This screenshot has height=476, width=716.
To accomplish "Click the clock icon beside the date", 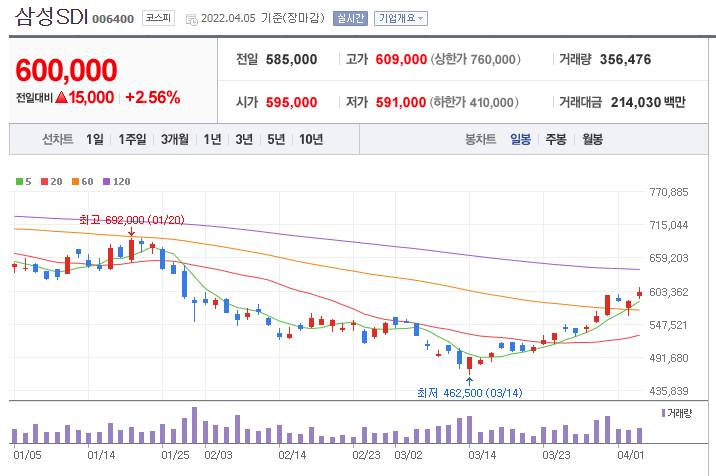I will coord(192,20).
